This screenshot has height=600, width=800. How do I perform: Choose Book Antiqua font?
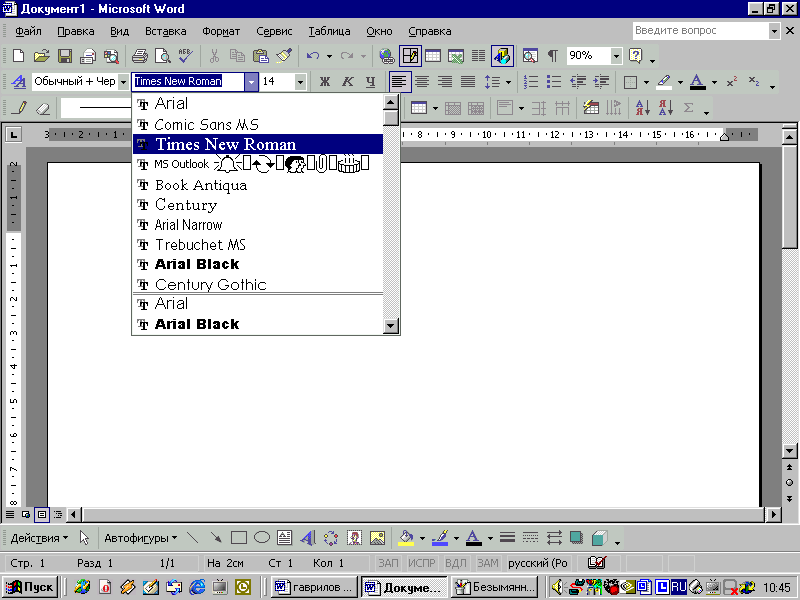[x=258, y=185]
